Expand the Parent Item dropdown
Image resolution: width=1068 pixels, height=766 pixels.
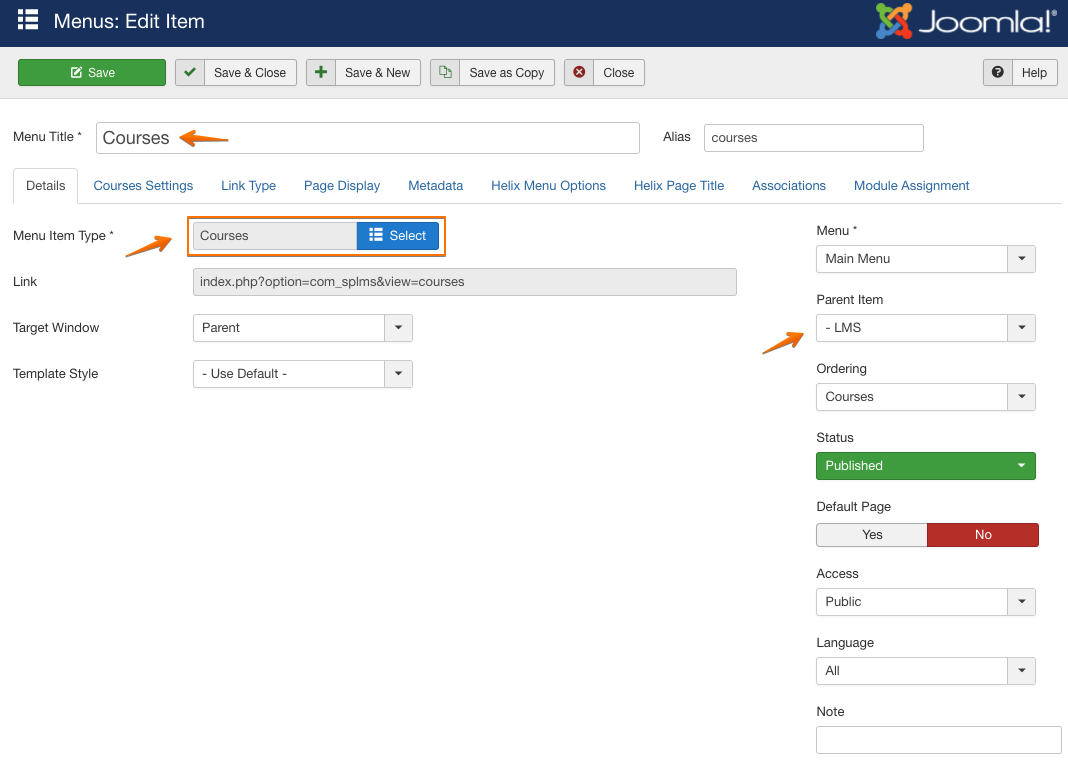[926, 328]
